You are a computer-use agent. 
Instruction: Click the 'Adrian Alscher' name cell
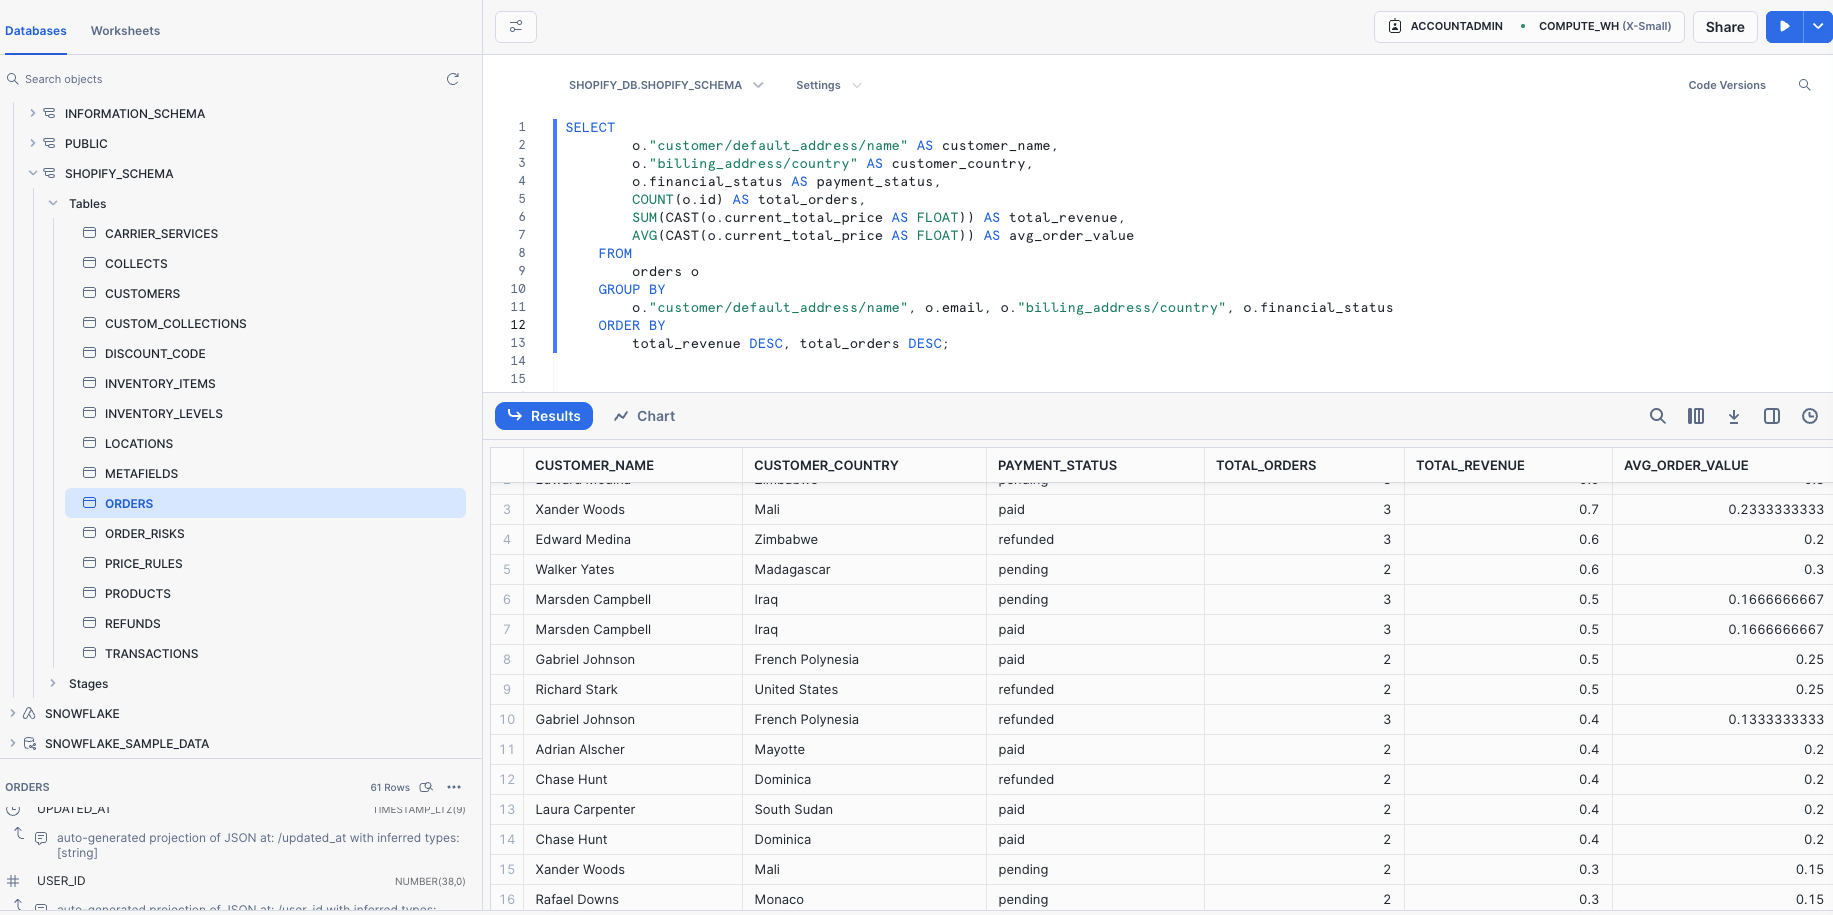(632, 749)
